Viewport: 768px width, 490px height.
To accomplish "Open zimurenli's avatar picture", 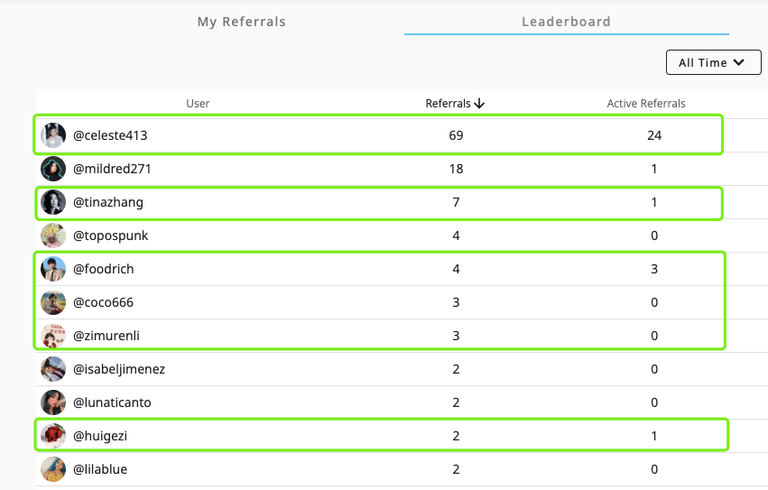I will click(x=53, y=336).
